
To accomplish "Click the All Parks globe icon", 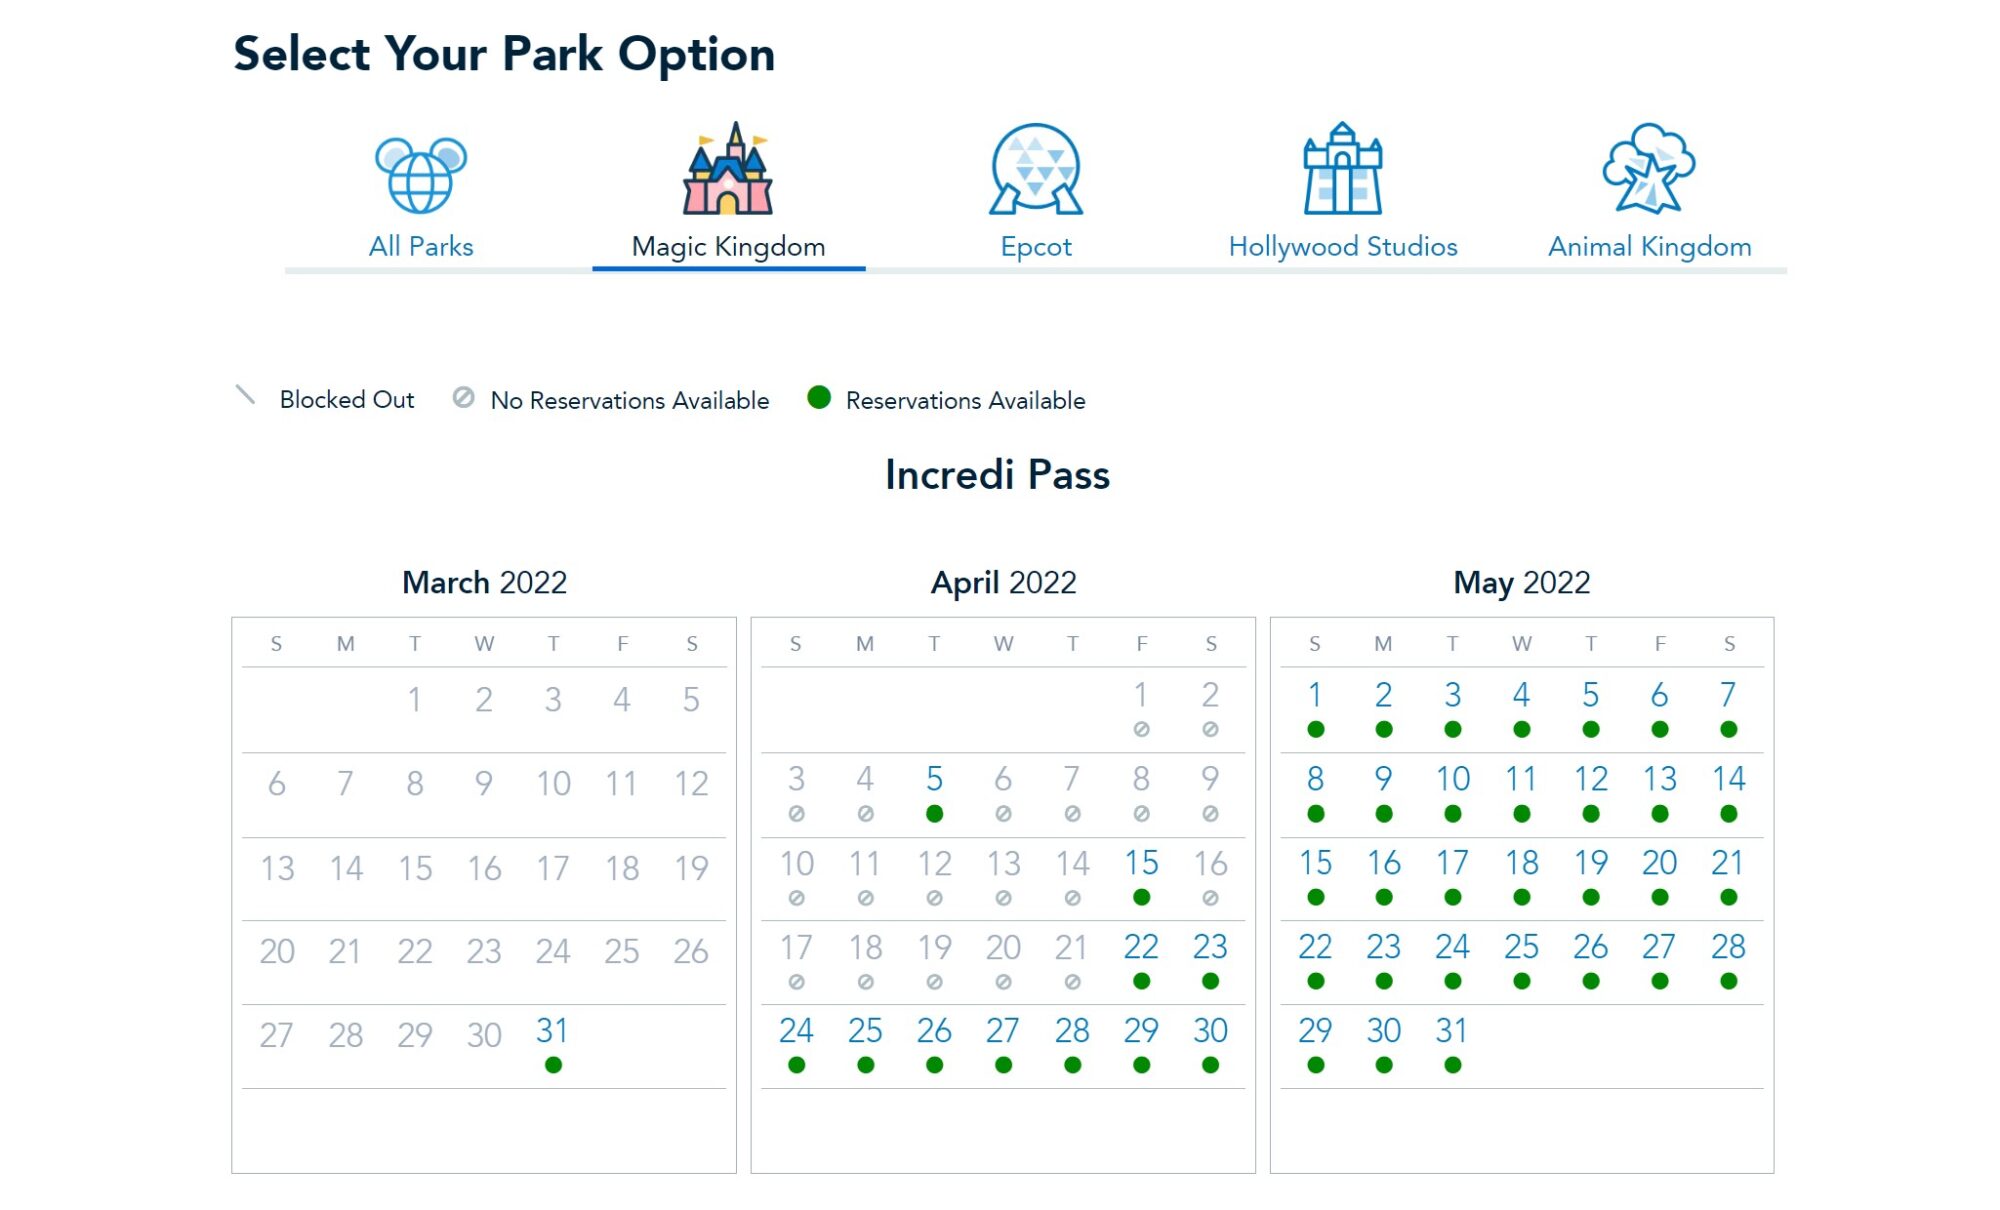I will point(421,175).
